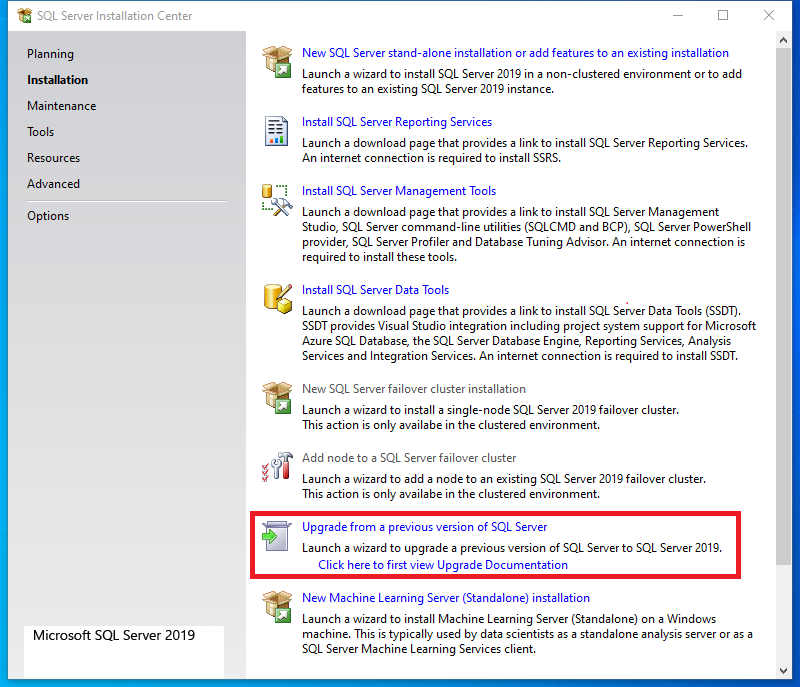Click the SQL Server title bar icon
800x687 pixels.
click(x=24, y=16)
